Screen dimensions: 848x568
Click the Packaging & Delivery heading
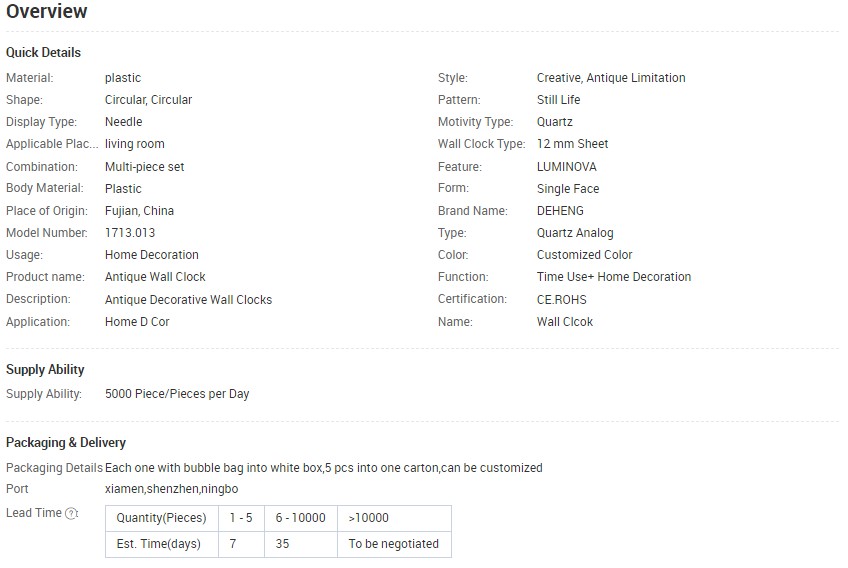coord(66,442)
